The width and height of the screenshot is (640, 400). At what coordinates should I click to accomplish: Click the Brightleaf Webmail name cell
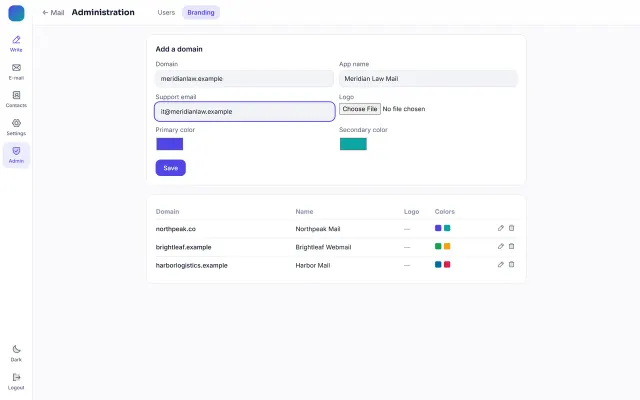323,247
